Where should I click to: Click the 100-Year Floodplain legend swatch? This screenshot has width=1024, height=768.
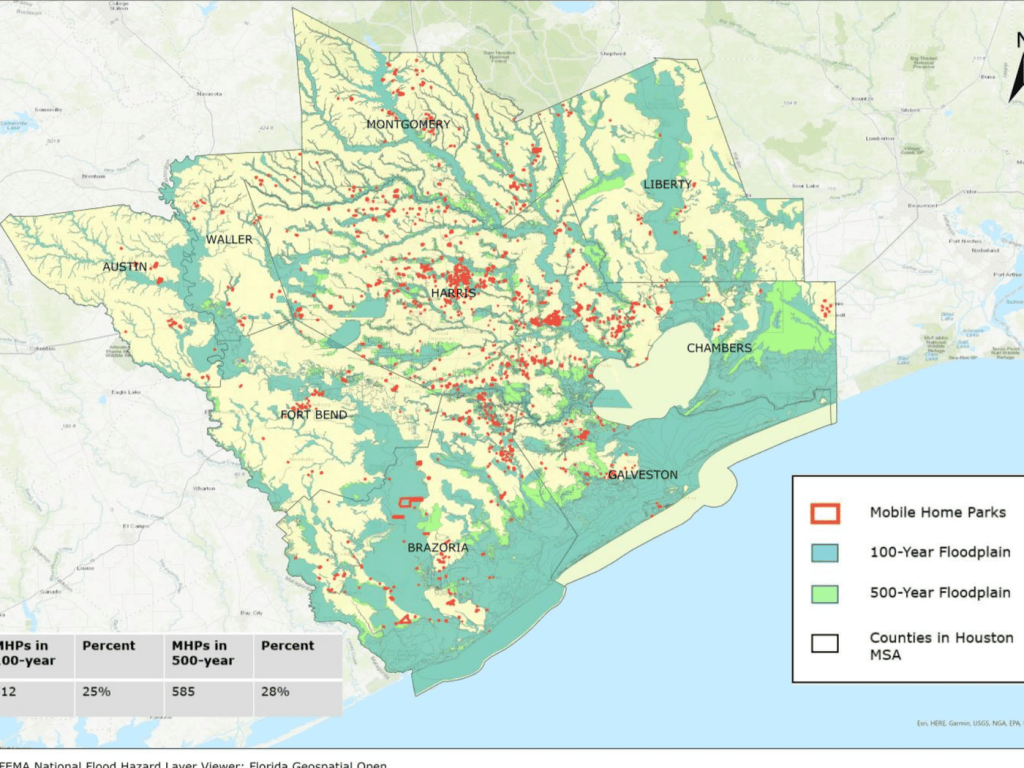click(x=825, y=552)
